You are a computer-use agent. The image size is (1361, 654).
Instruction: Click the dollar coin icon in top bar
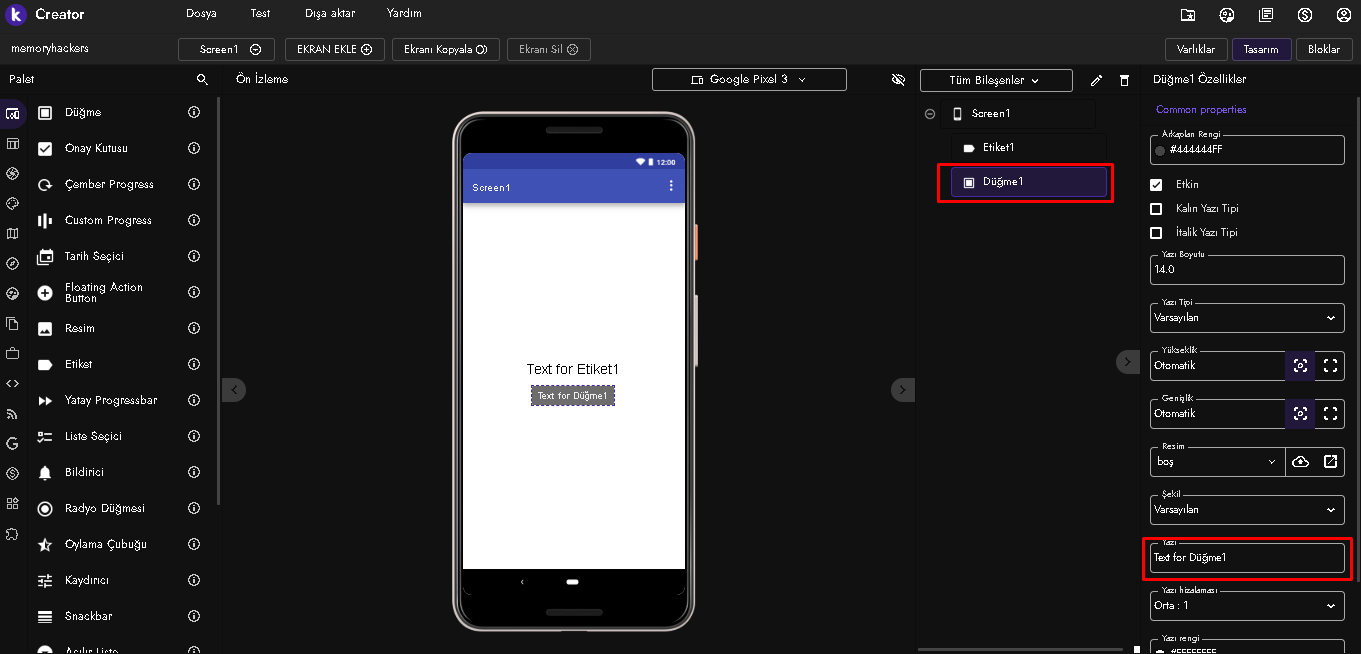(1305, 14)
